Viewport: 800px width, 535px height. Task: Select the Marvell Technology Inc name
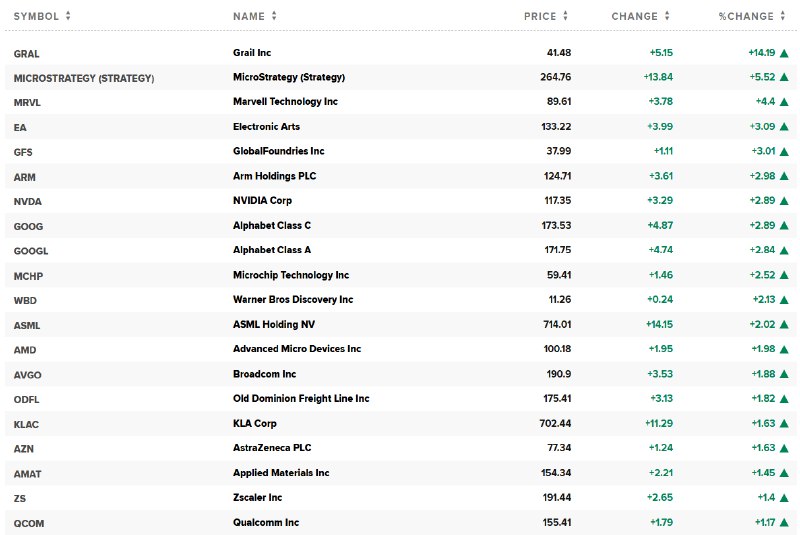[285, 101]
